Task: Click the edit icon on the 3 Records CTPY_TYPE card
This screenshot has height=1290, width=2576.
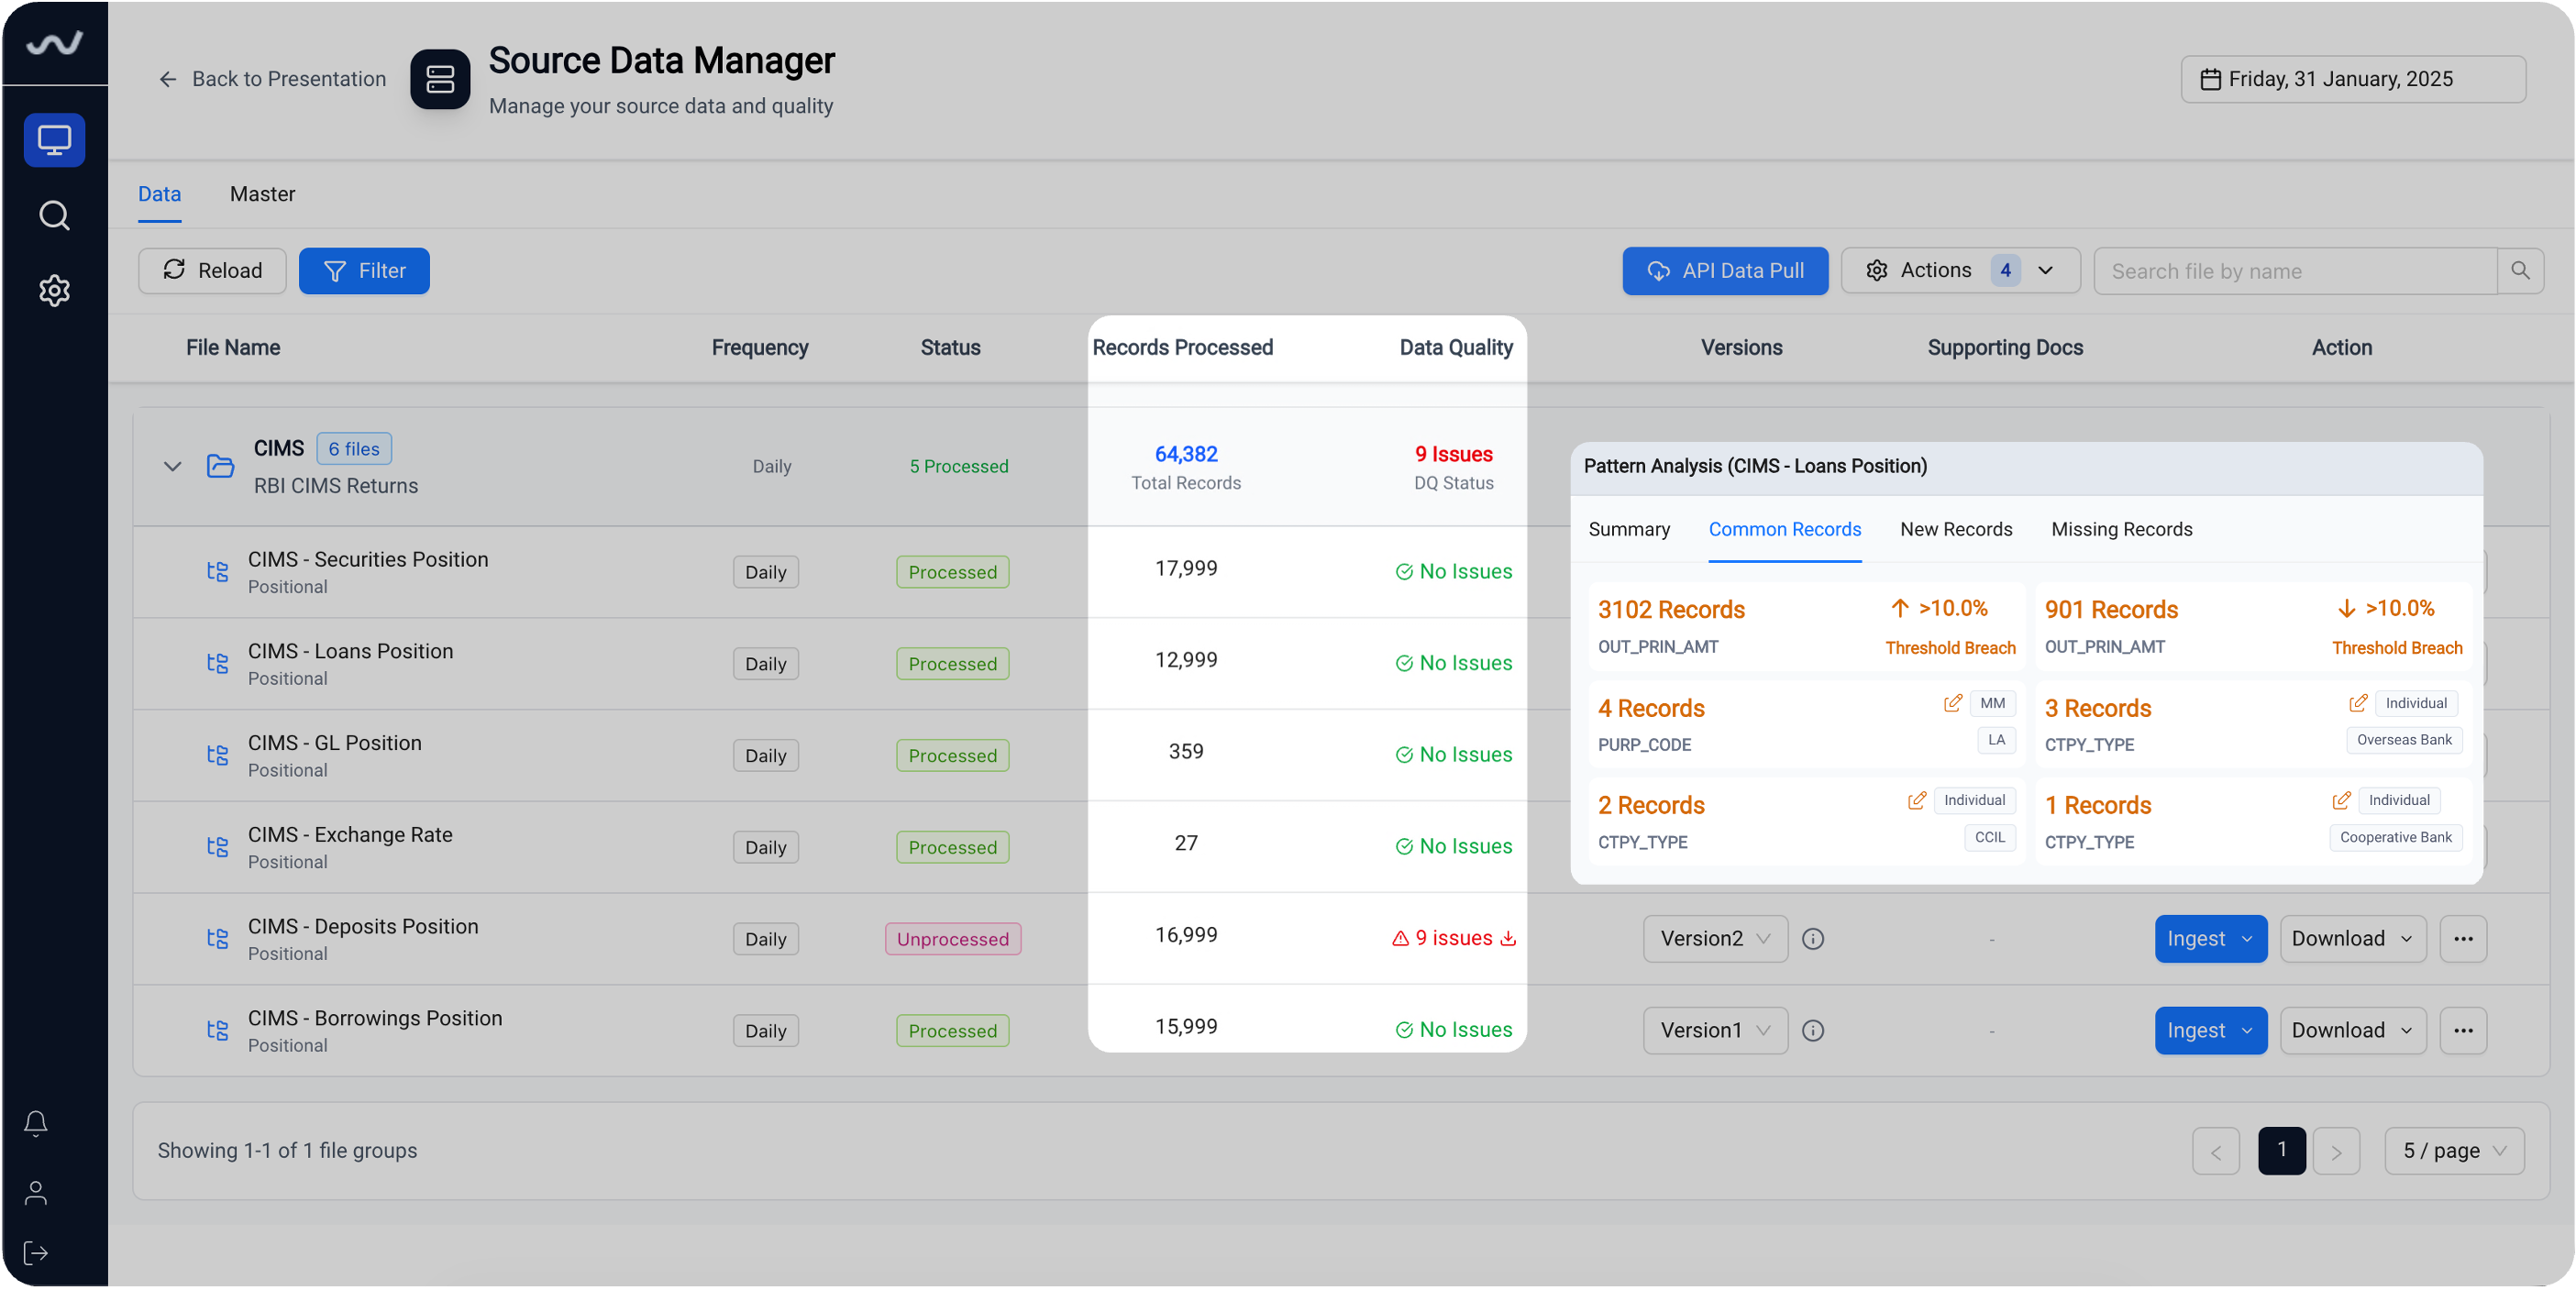Action: 2358,704
